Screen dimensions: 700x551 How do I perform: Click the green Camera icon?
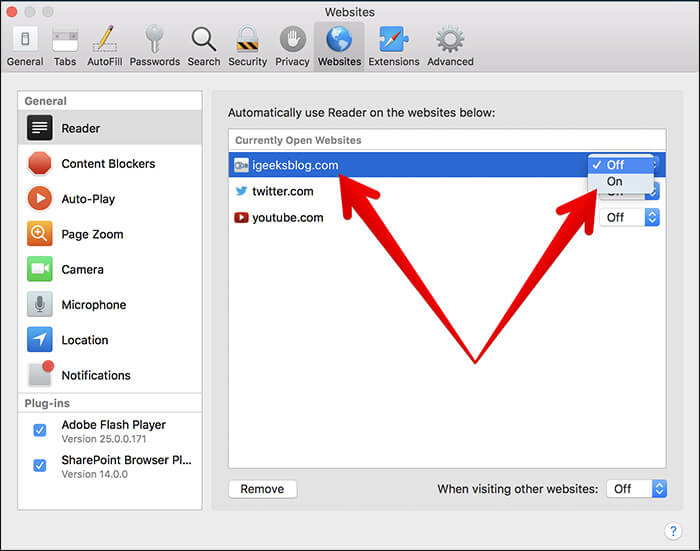(39, 269)
